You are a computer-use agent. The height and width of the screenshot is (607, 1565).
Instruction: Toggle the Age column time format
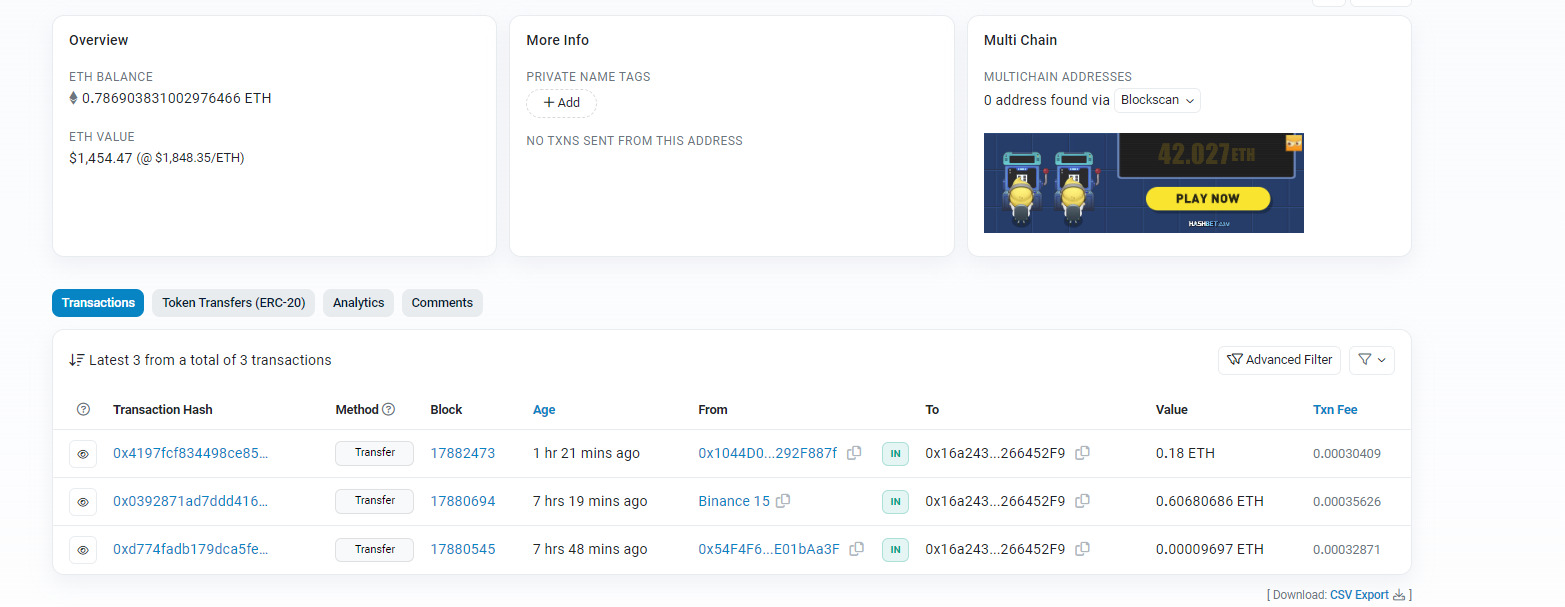544,410
